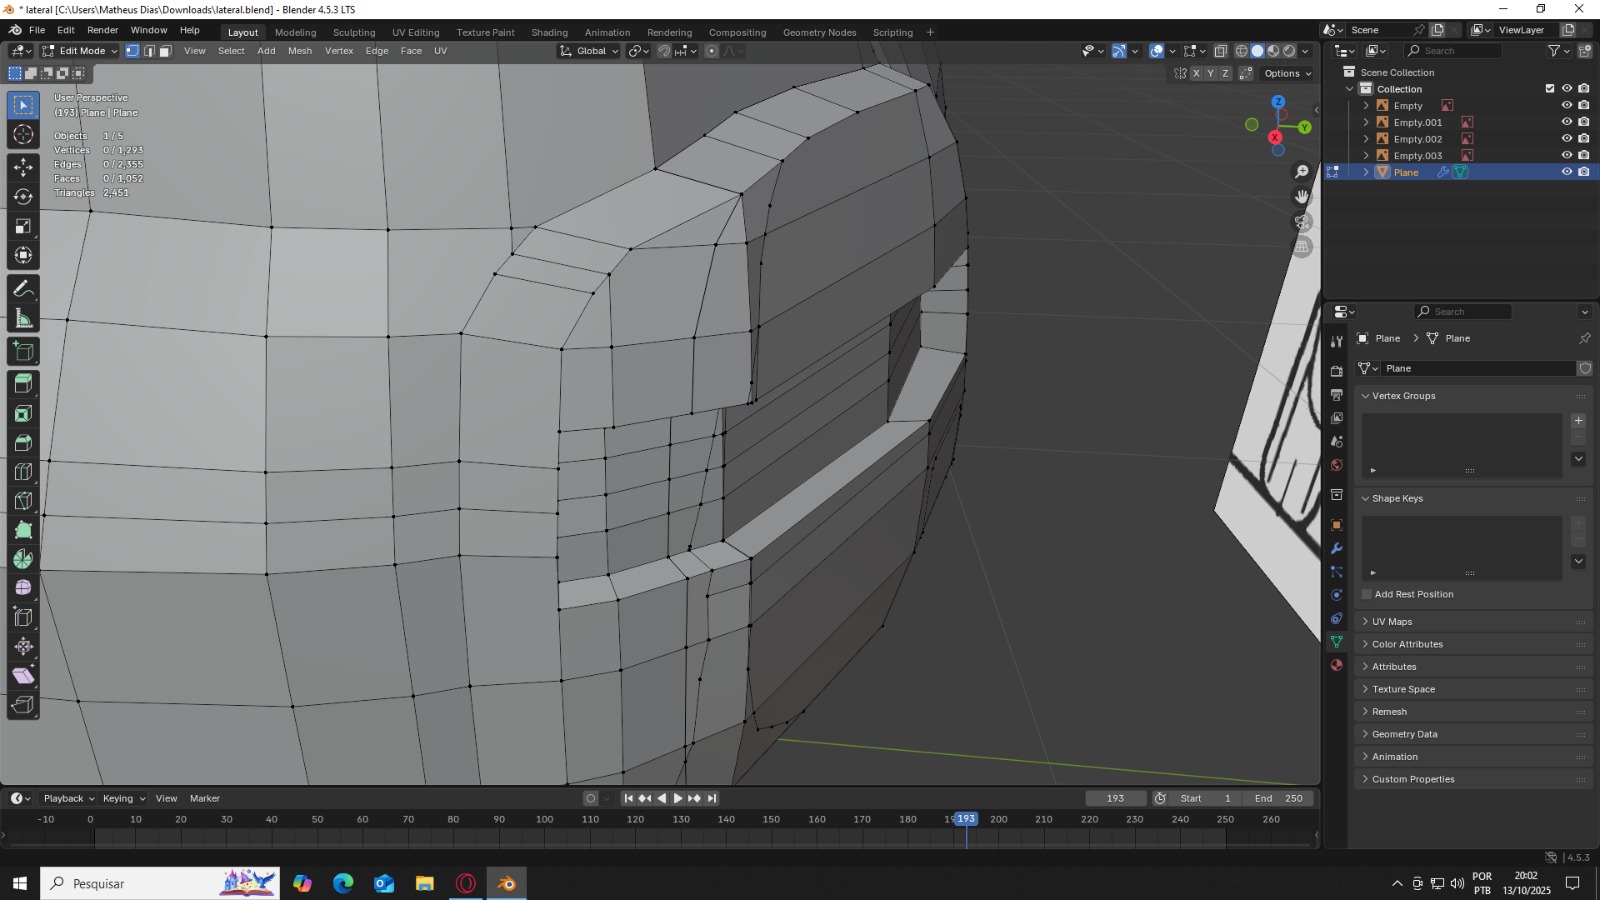Click the End frame field
Viewport: 1600px width, 900px height.
[1279, 798]
